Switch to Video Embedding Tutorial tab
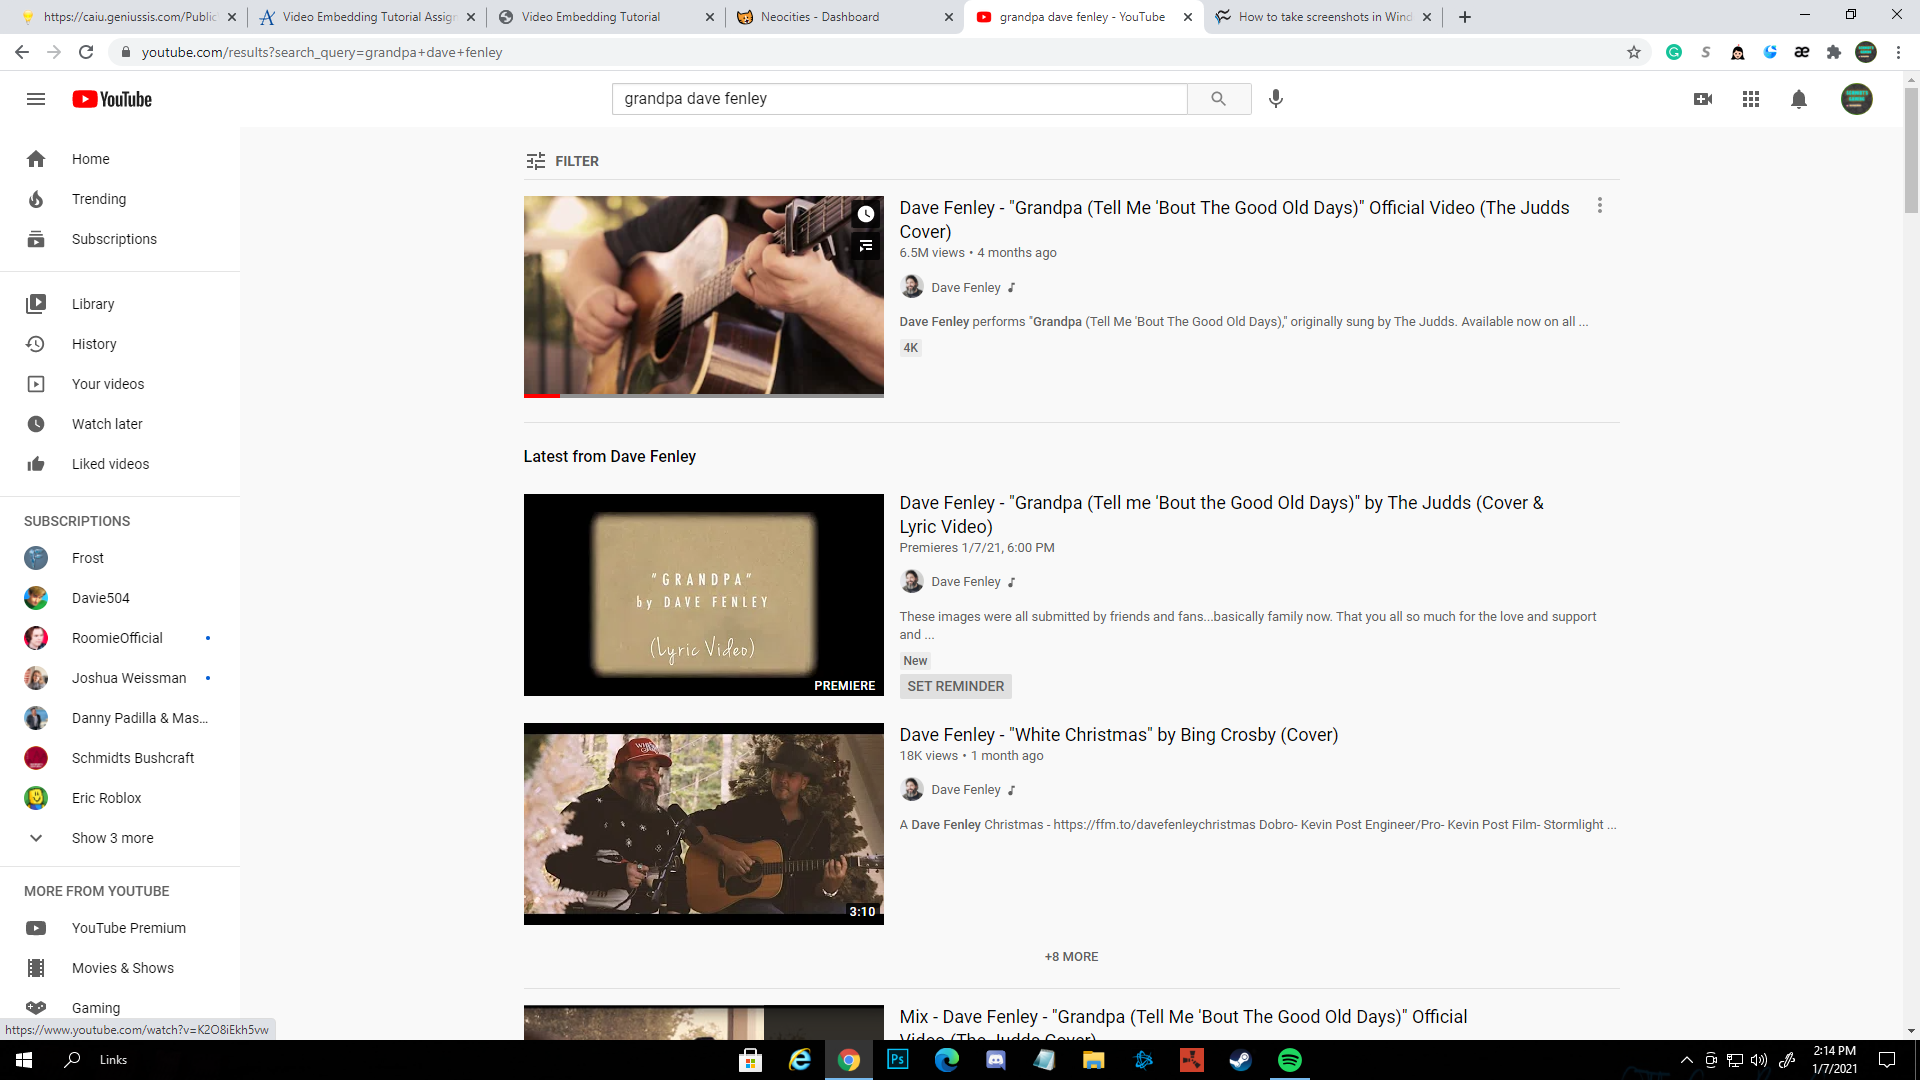1920x1080 pixels. click(x=606, y=17)
